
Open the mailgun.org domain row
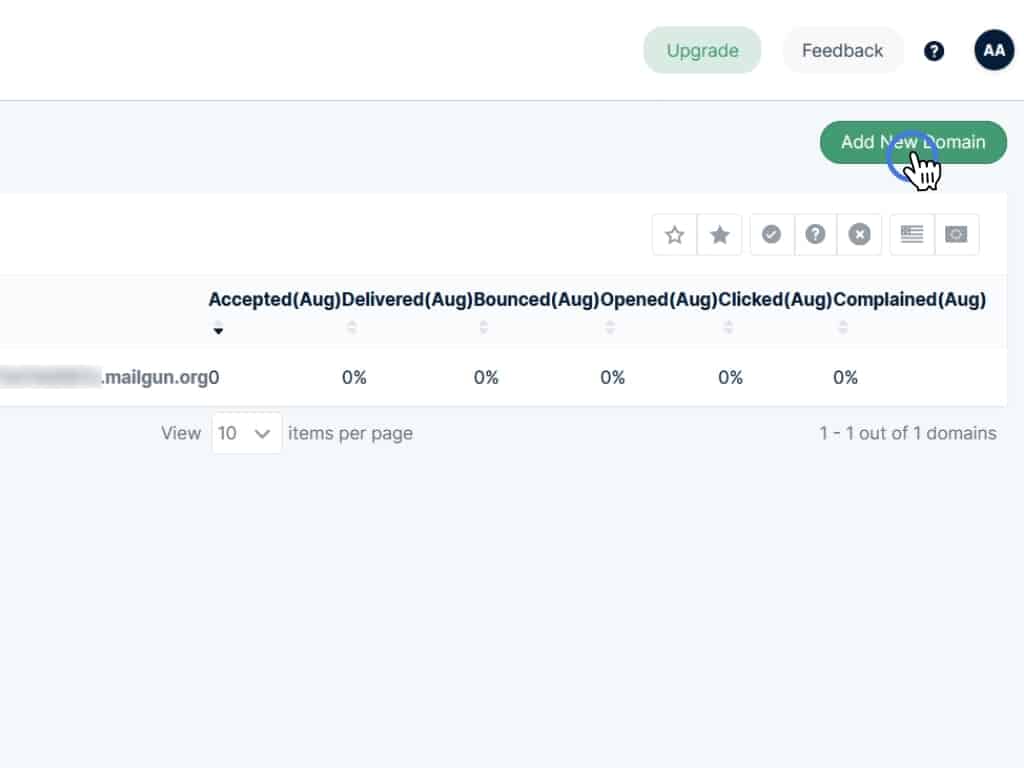[x=155, y=377]
